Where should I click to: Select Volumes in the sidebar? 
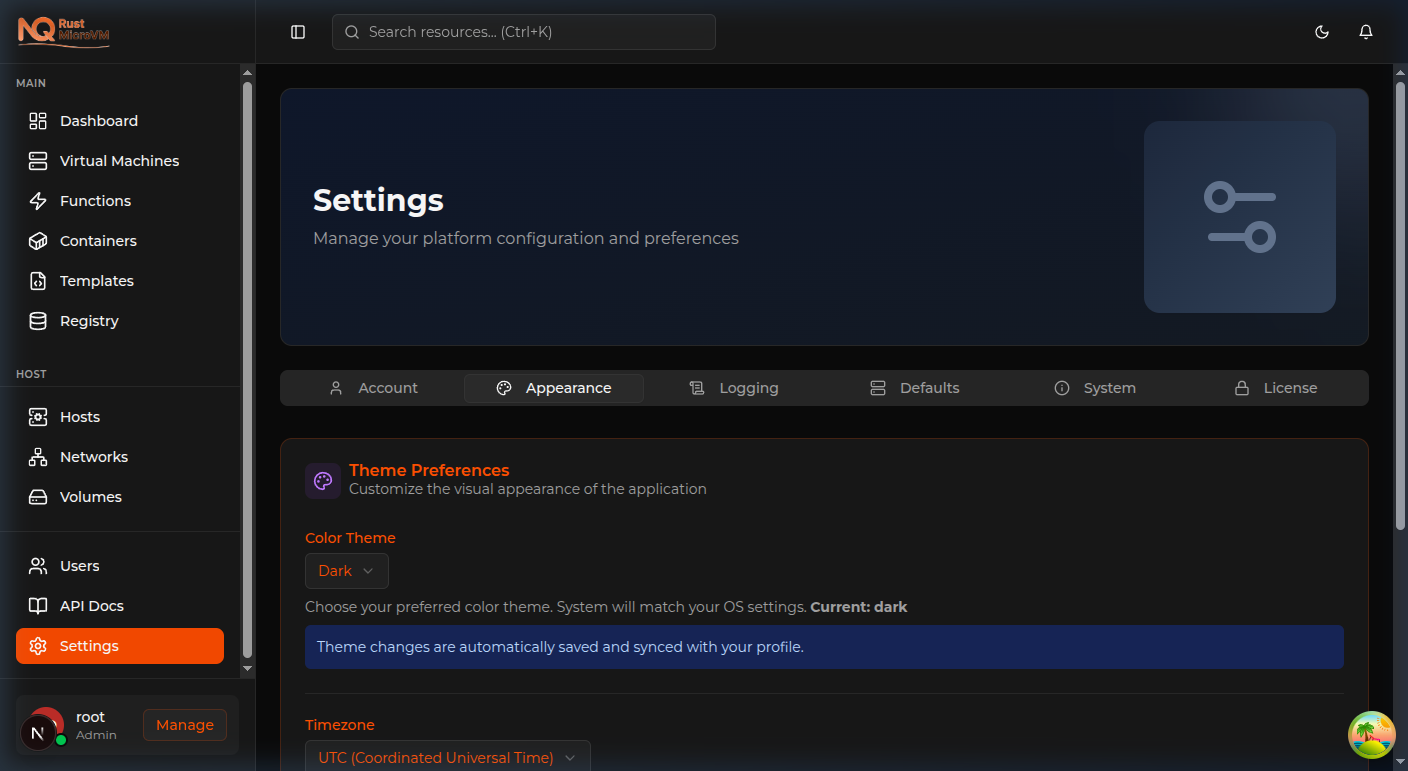[x=90, y=496]
